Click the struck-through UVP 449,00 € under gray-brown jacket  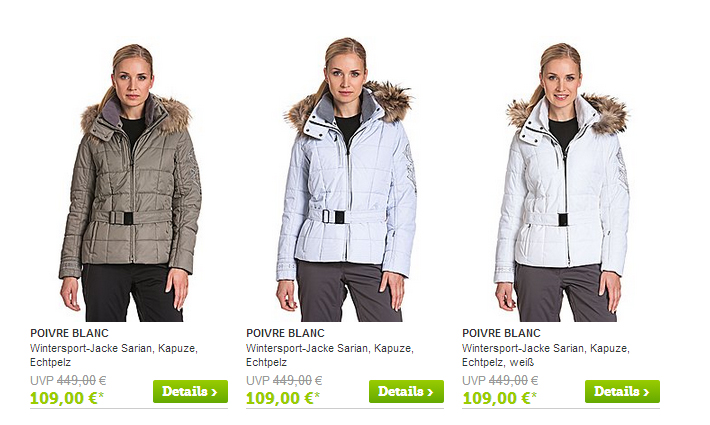point(68,381)
